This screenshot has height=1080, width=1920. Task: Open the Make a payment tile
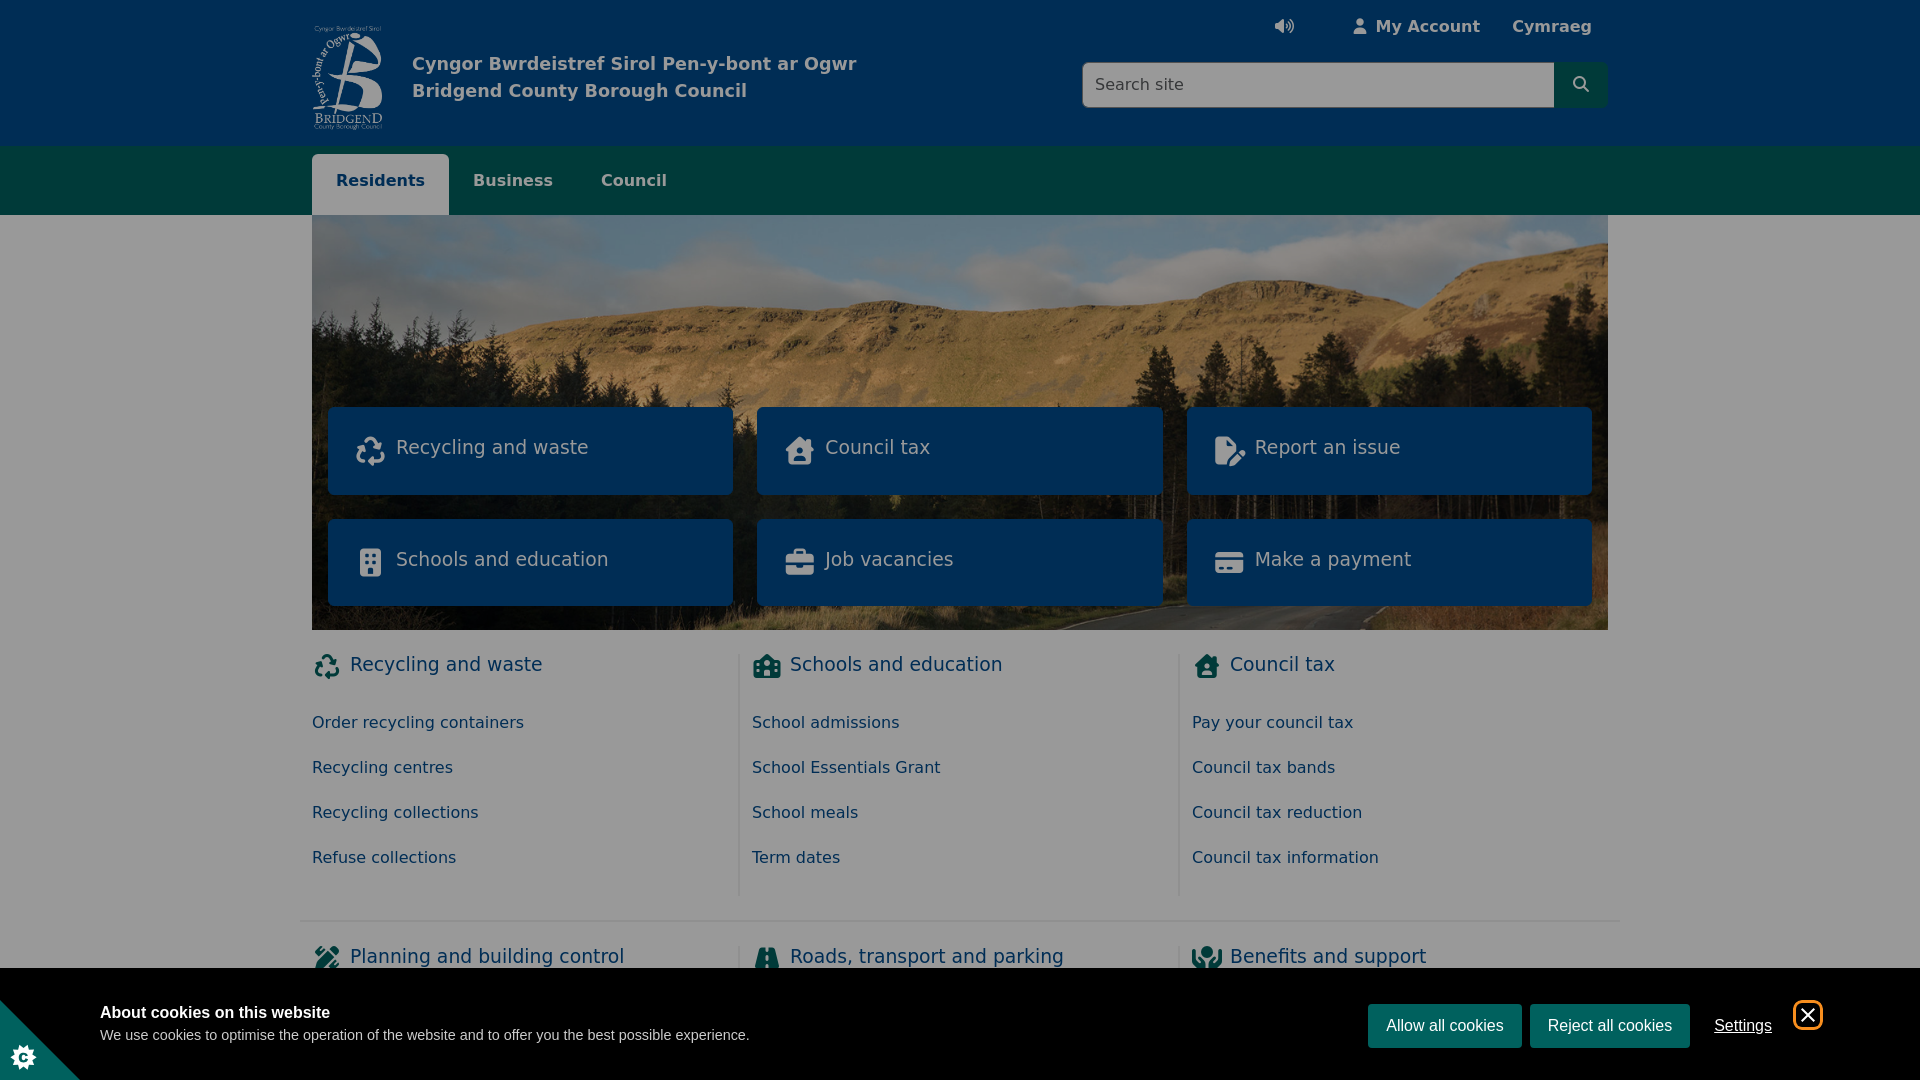(x=1389, y=562)
